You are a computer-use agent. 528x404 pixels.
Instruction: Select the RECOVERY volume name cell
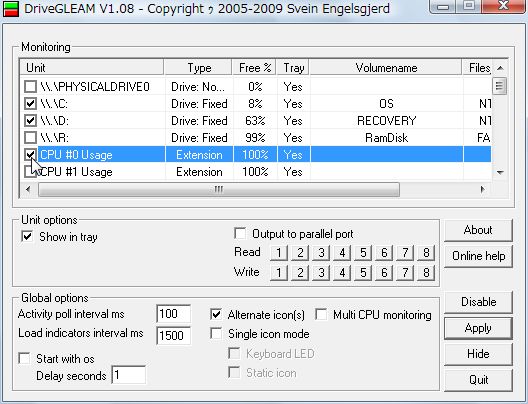coord(386,121)
